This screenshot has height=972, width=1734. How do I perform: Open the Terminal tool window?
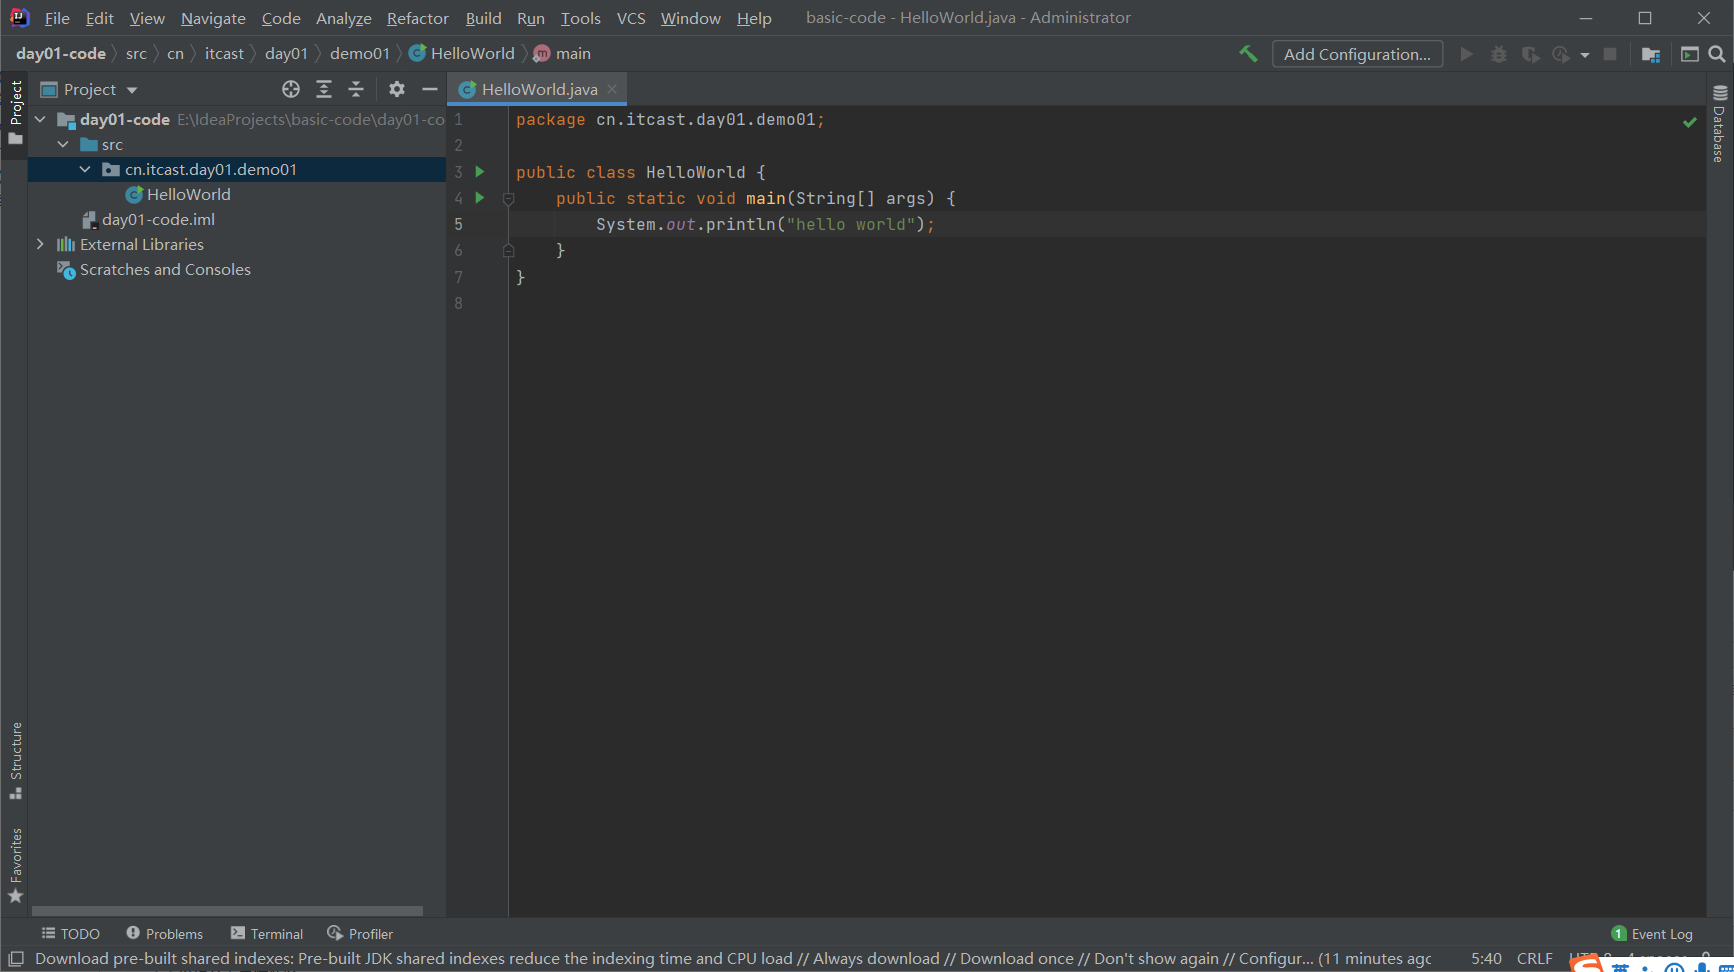[266, 933]
